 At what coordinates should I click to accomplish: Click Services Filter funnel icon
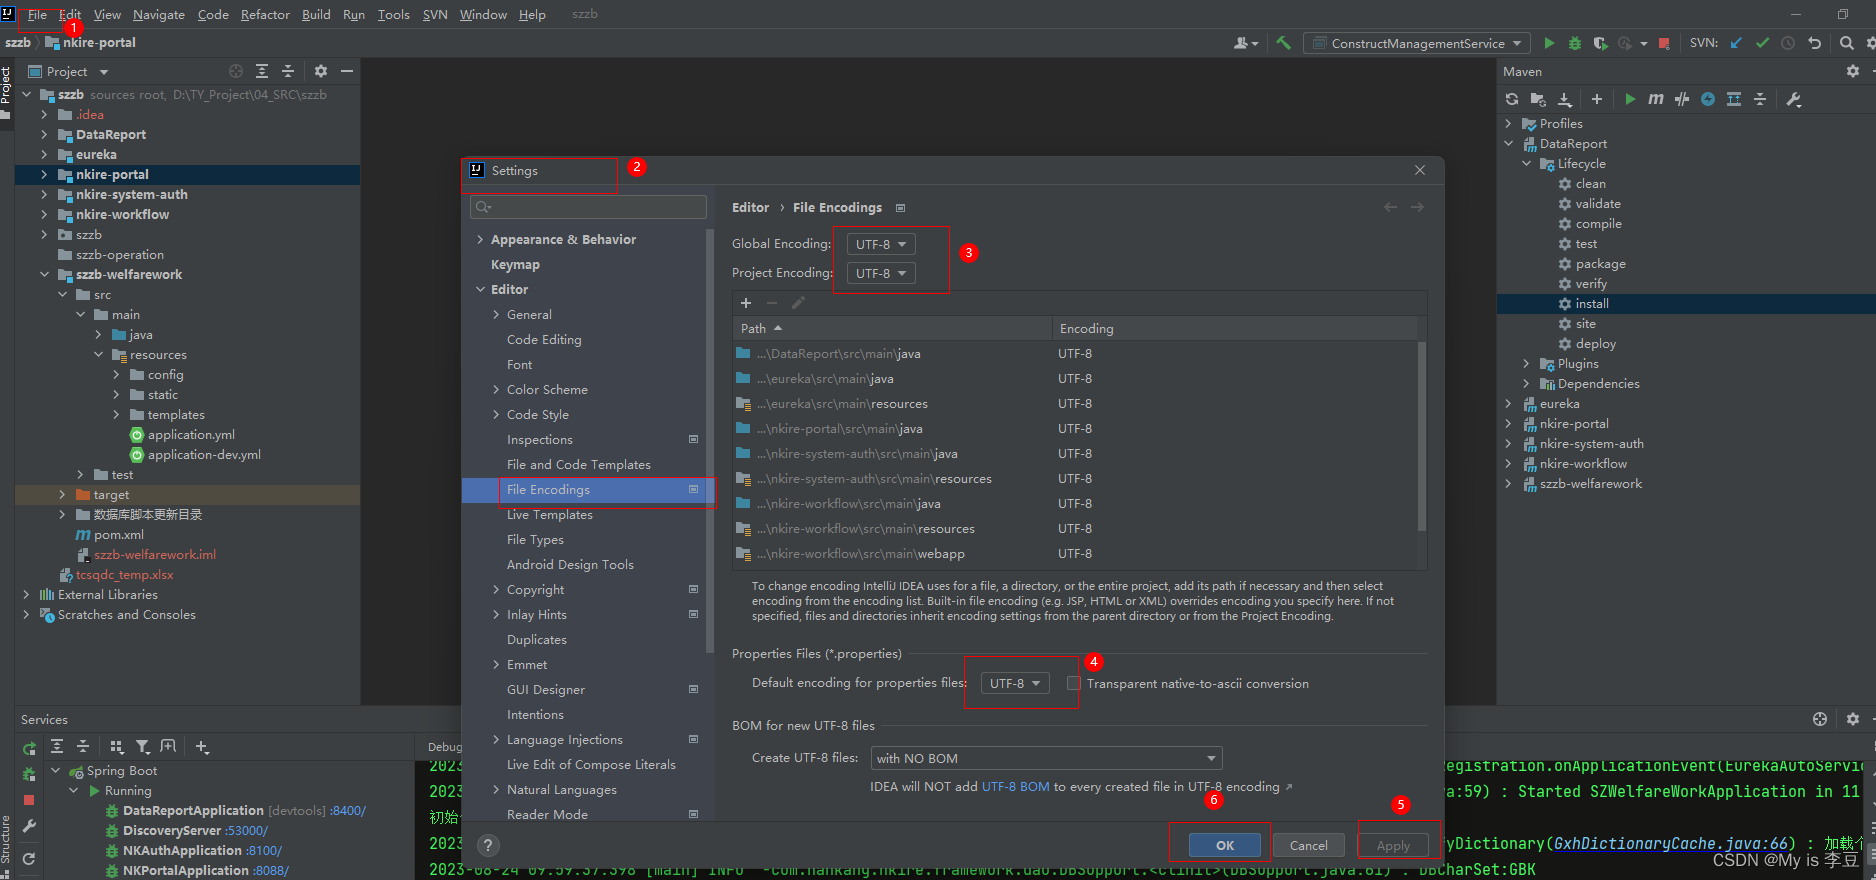[x=143, y=746]
